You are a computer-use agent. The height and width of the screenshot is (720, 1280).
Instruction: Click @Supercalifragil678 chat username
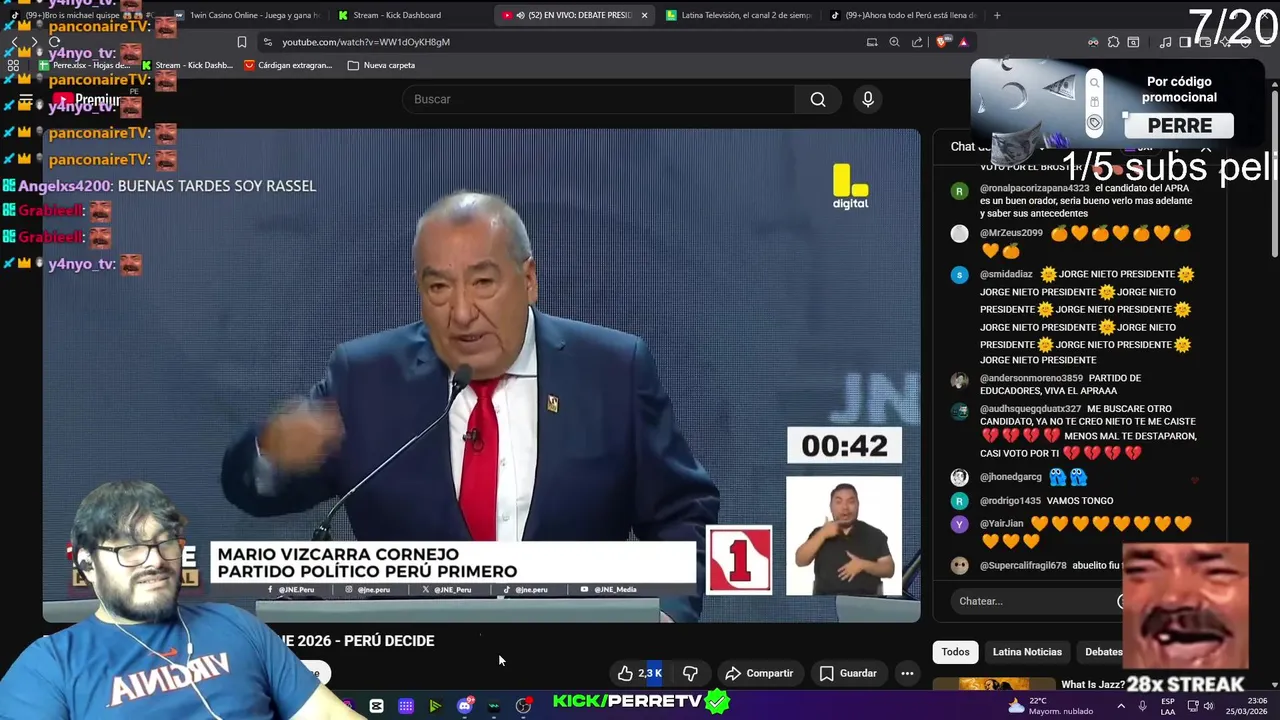(x=1023, y=566)
